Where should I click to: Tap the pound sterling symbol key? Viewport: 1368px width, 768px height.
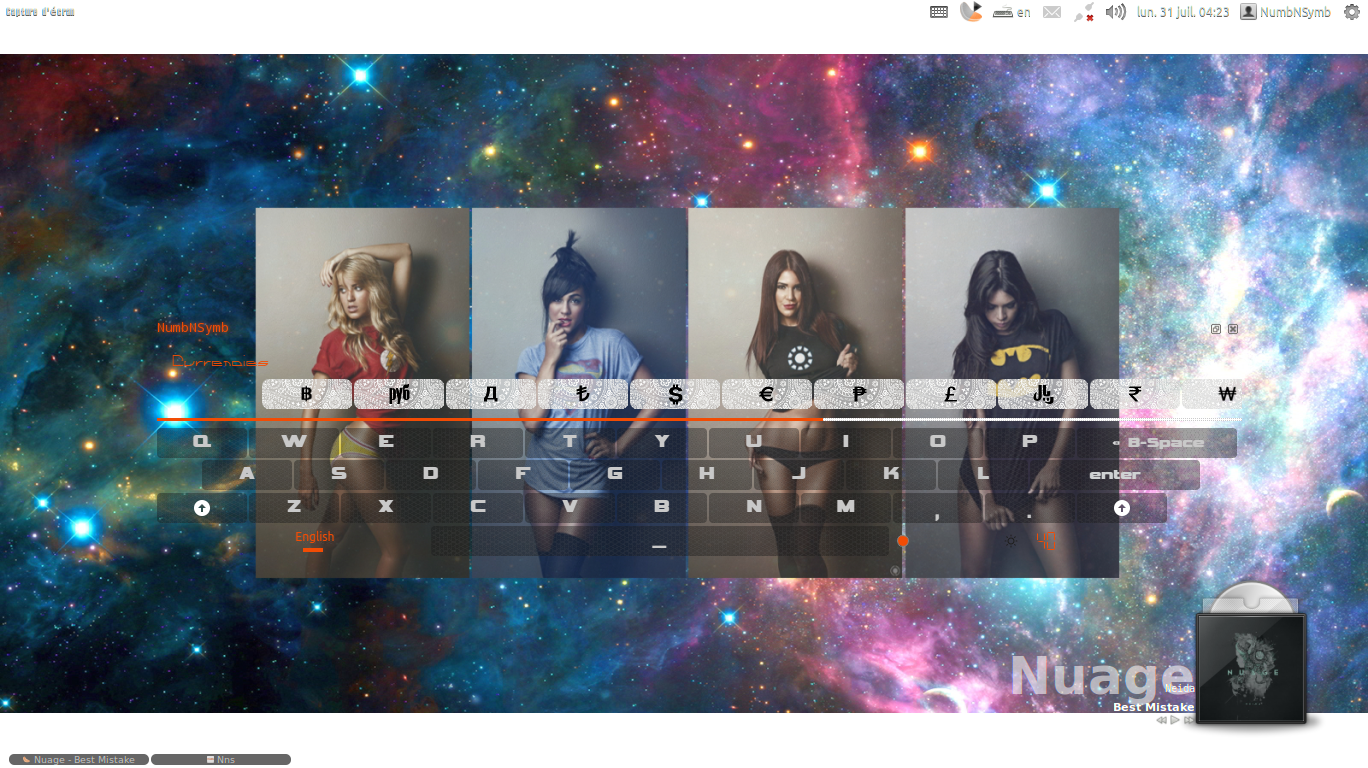950,394
